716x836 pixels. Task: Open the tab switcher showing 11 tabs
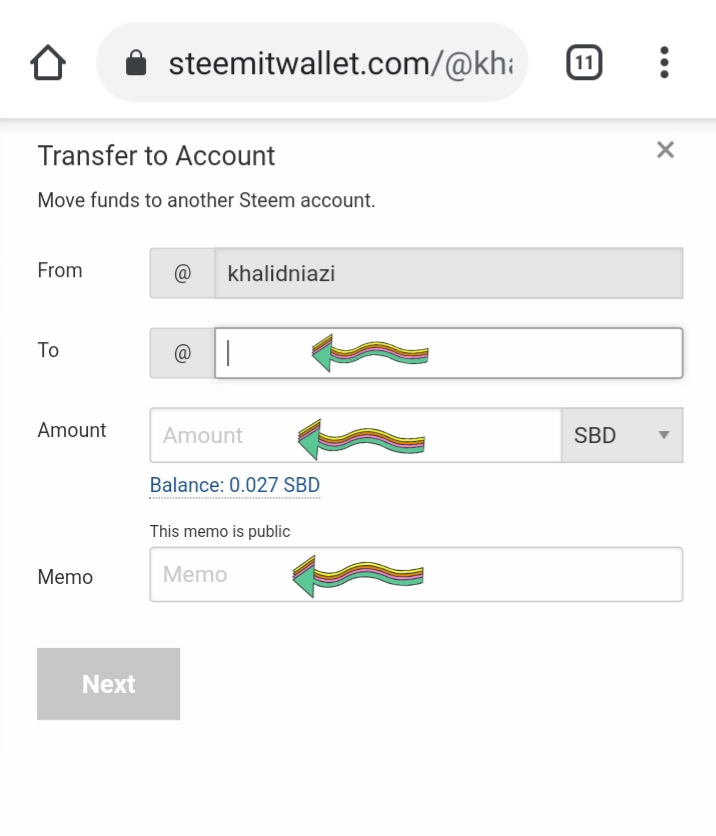(x=585, y=64)
